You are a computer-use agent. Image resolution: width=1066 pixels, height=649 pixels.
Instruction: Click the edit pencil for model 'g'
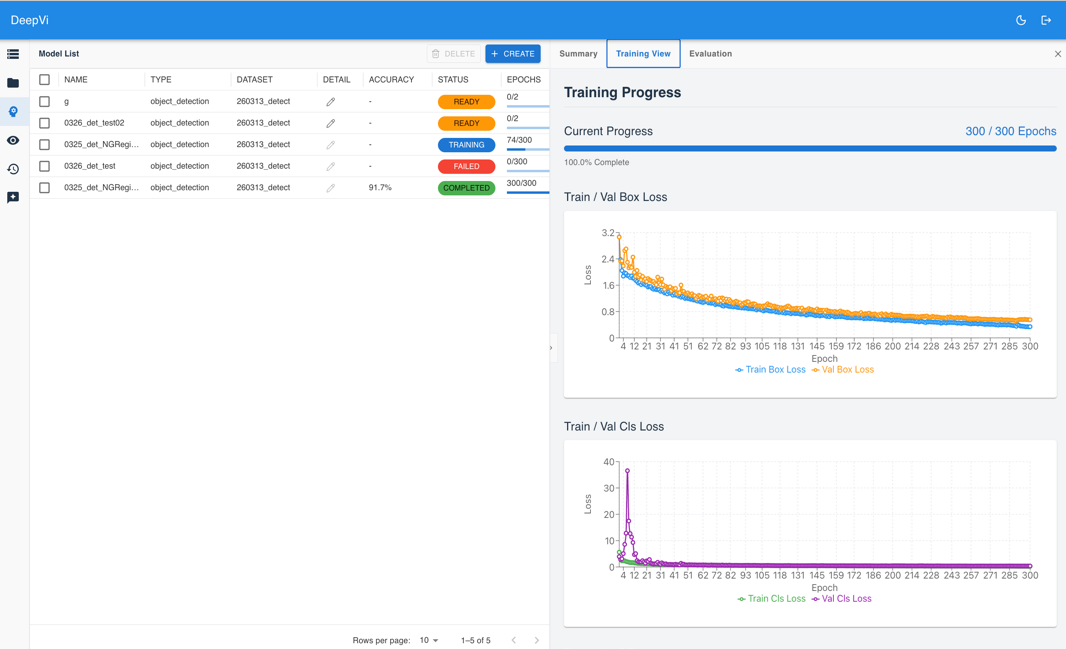click(x=330, y=102)
